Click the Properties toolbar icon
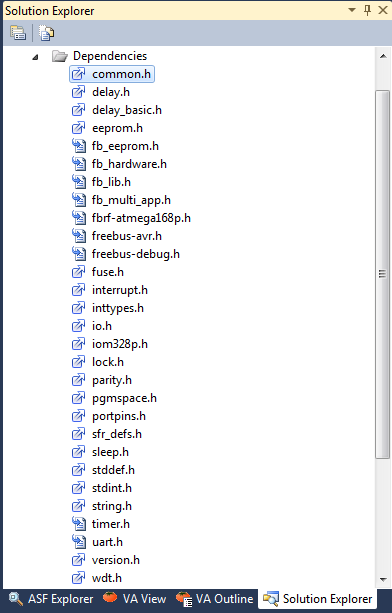The image size is (392, 613). coord(18,33)
